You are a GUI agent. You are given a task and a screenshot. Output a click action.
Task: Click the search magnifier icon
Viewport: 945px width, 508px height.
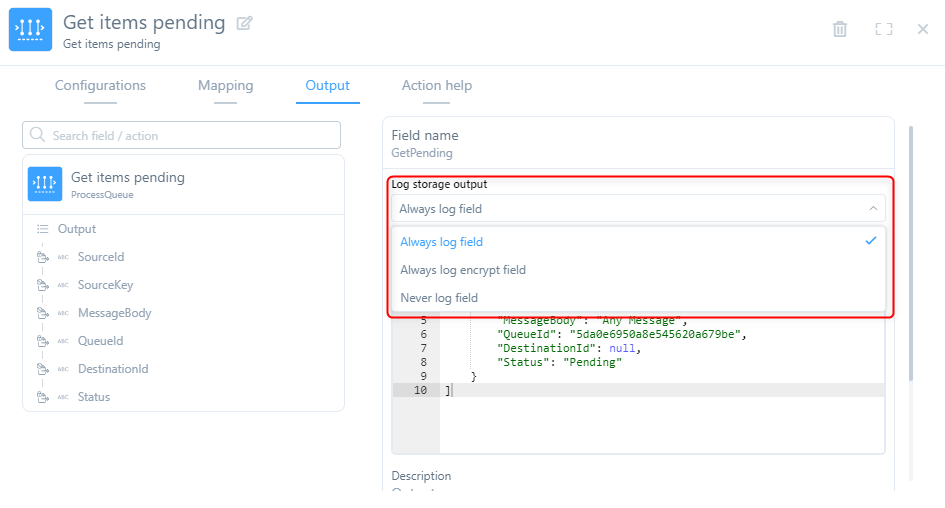pyautogui.click(x=38, y=135)
